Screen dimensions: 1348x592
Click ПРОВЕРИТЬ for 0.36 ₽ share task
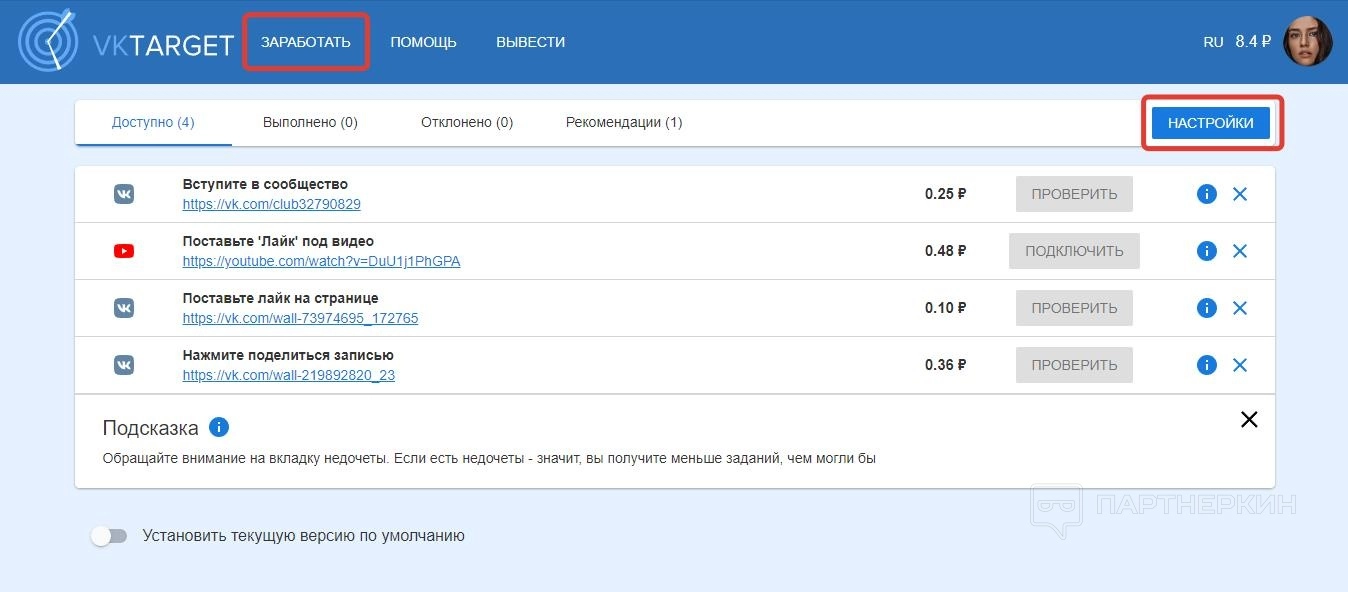click(x=1074, y=365)
